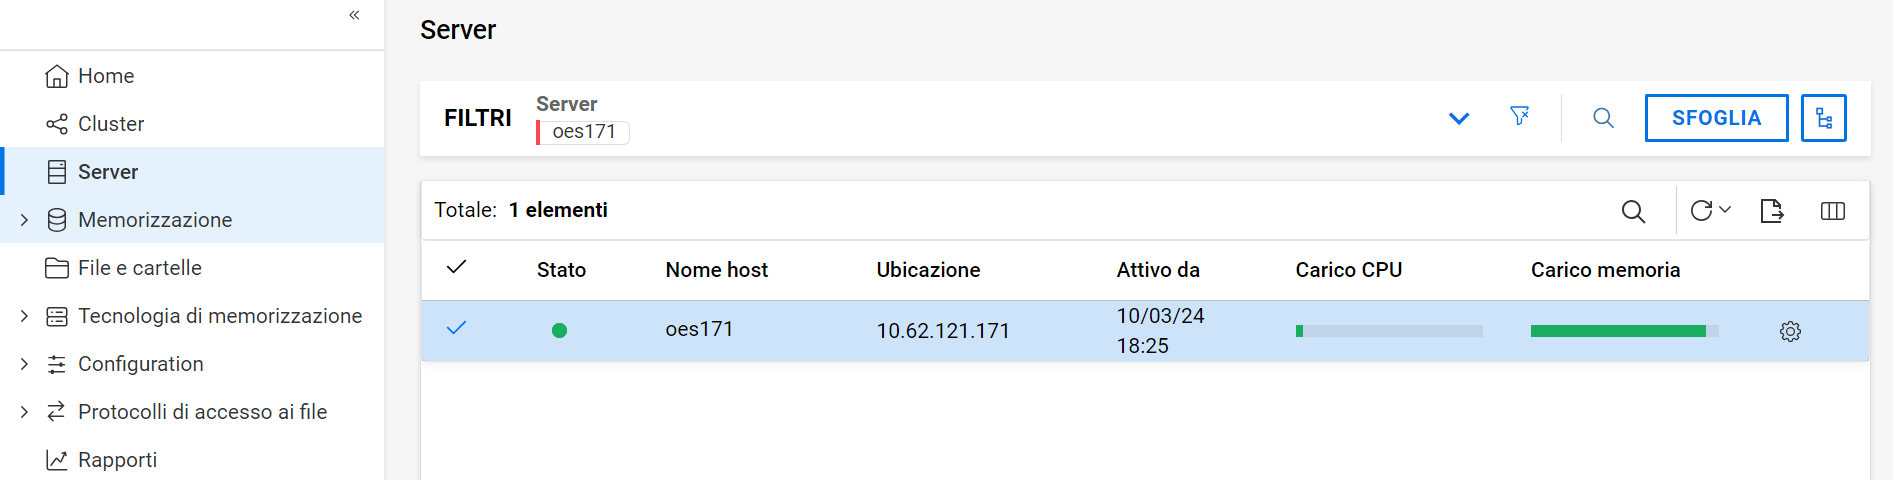Click the table search magnifier icon
The image size is (1893, 480).
pos(1633,211)
